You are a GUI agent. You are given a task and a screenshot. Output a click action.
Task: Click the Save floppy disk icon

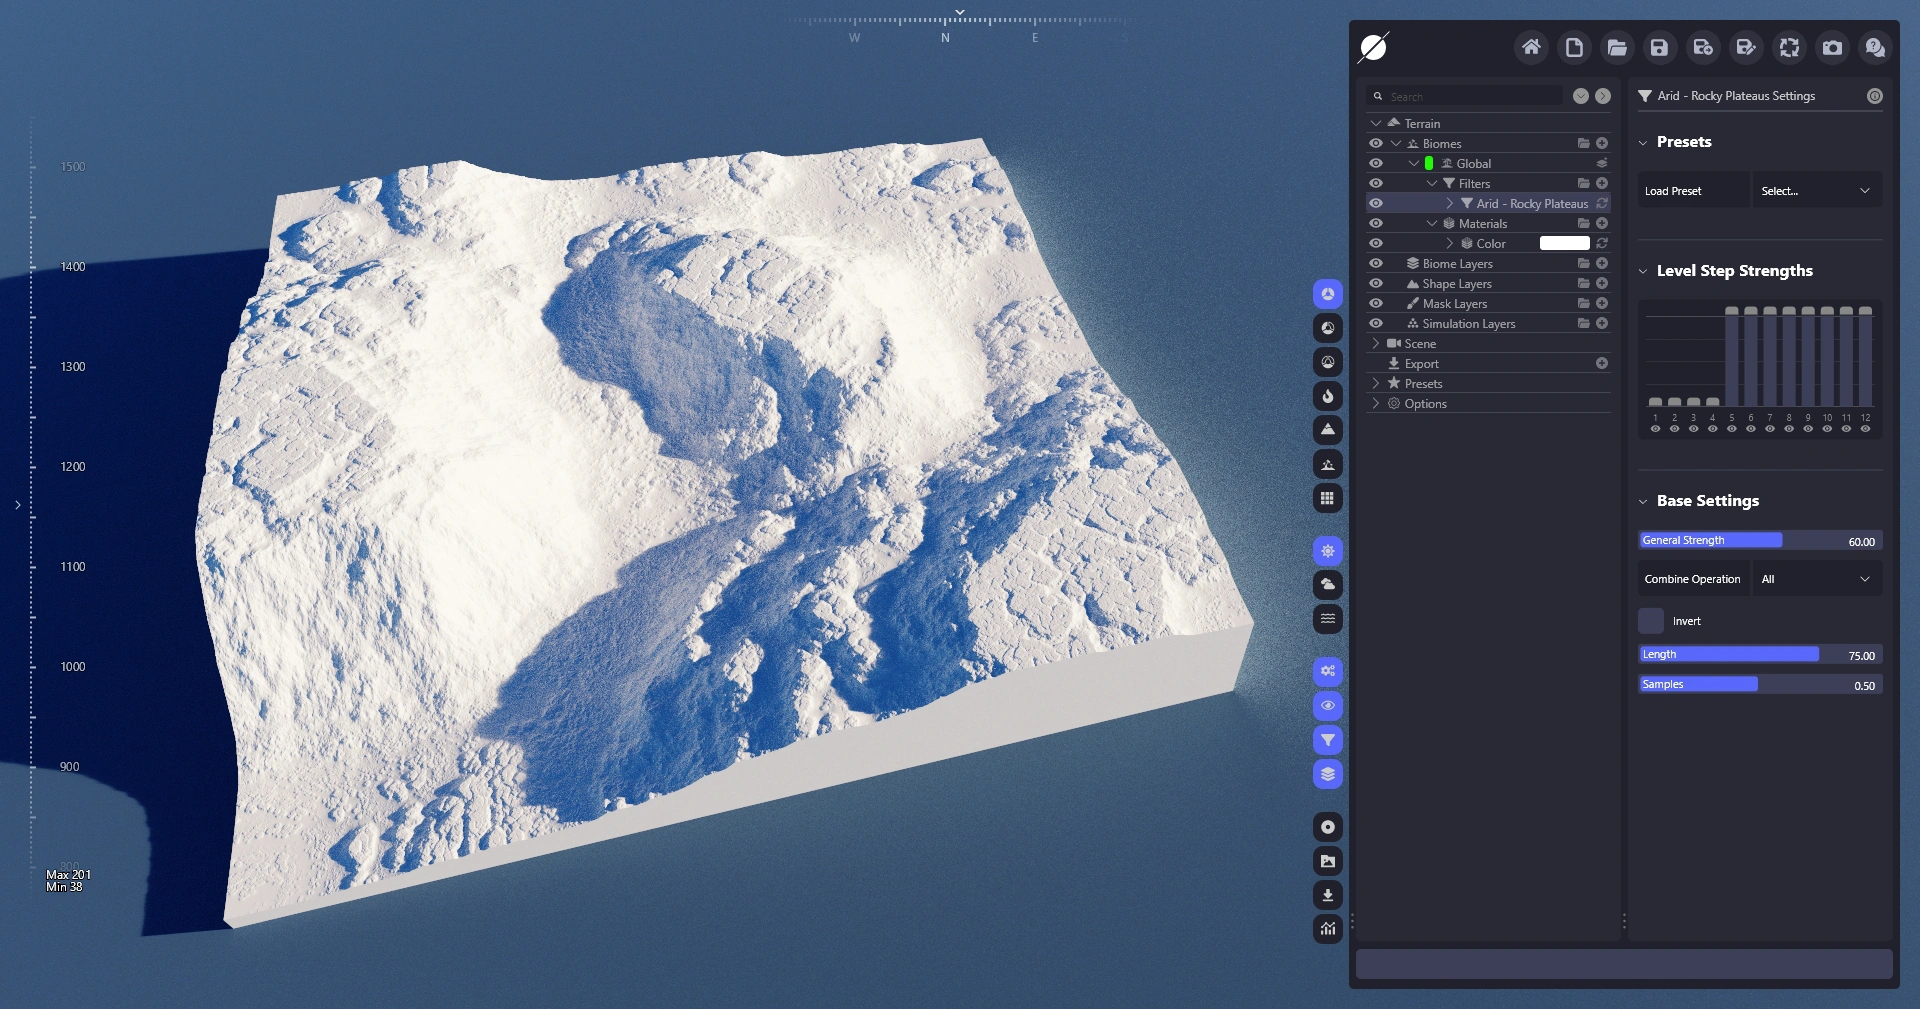1659,47
